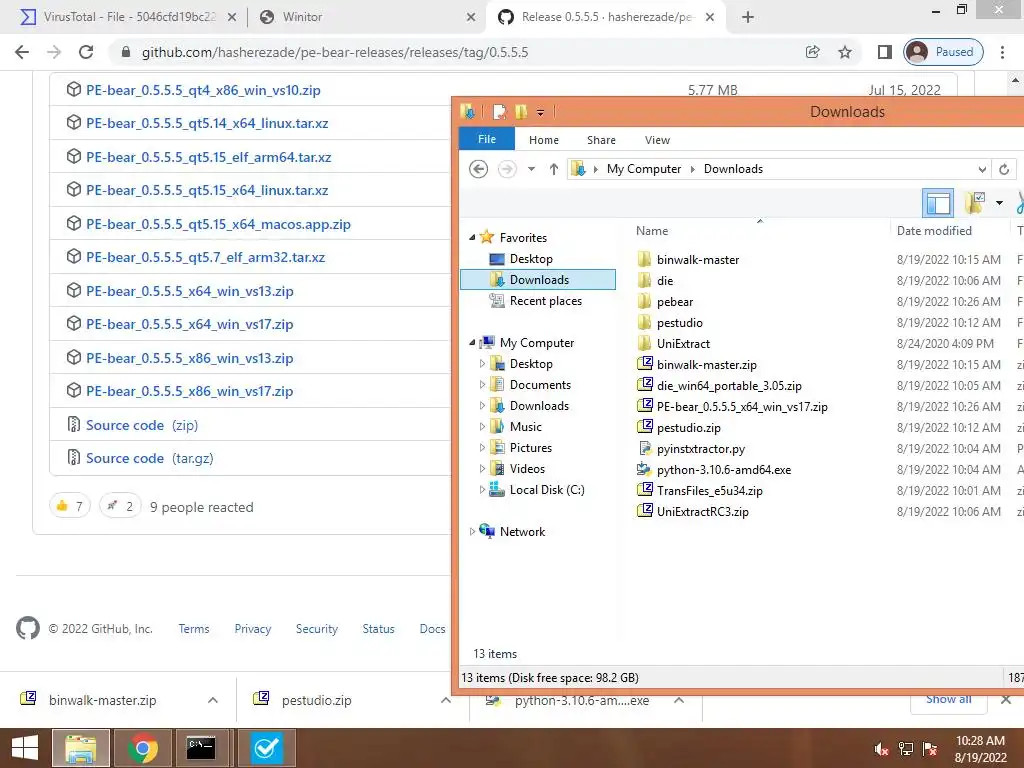Expand Documents in navigation tree
The height and width of the screenshot is (768, 1024).
[482, 385]
